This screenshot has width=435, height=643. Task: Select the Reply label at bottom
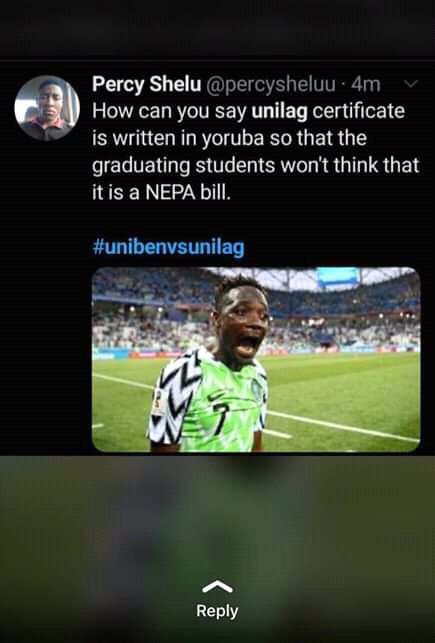[x=217, y=611]
